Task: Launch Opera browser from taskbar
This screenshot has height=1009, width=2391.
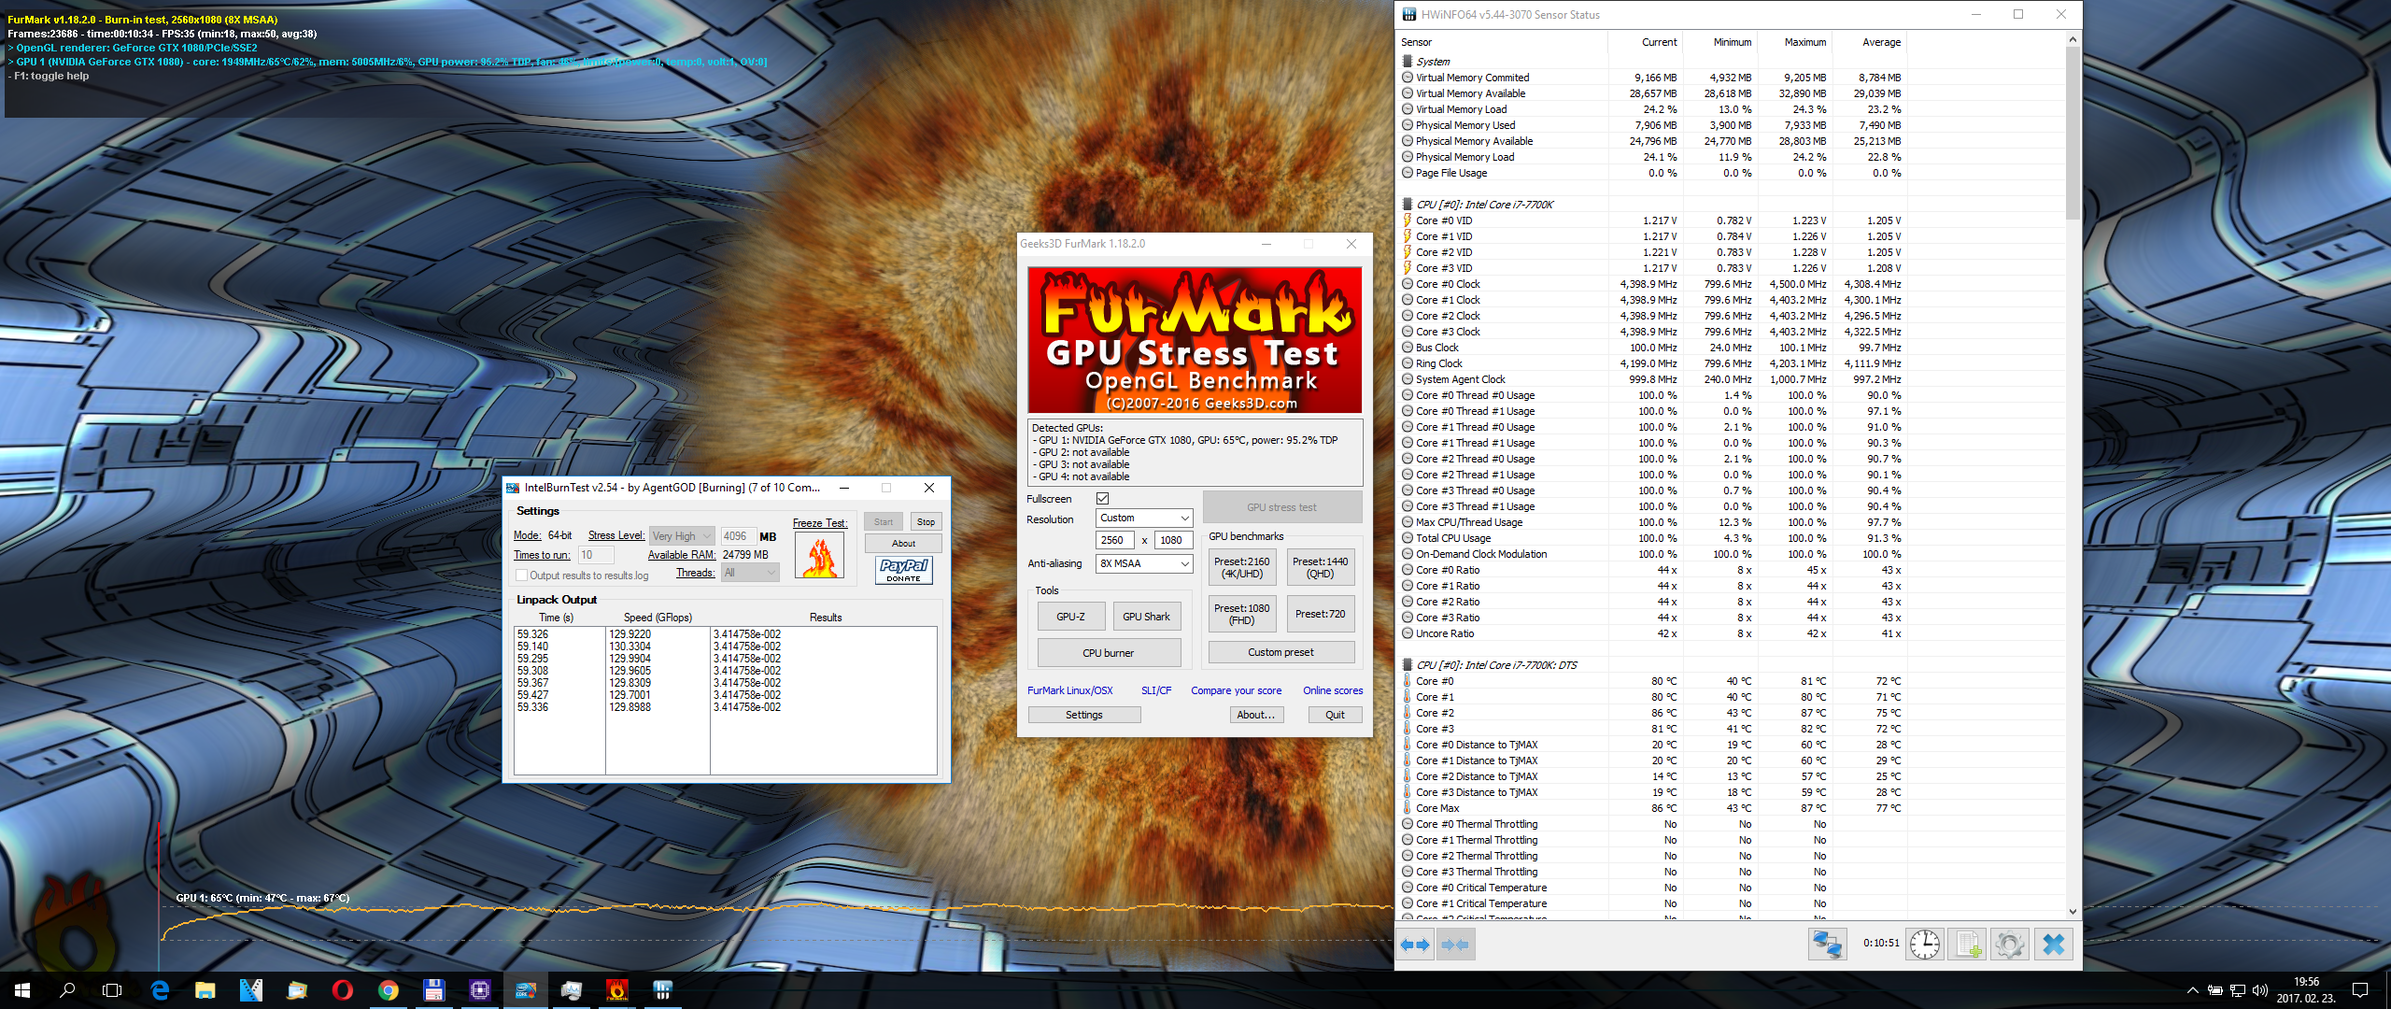Action: 342,990
